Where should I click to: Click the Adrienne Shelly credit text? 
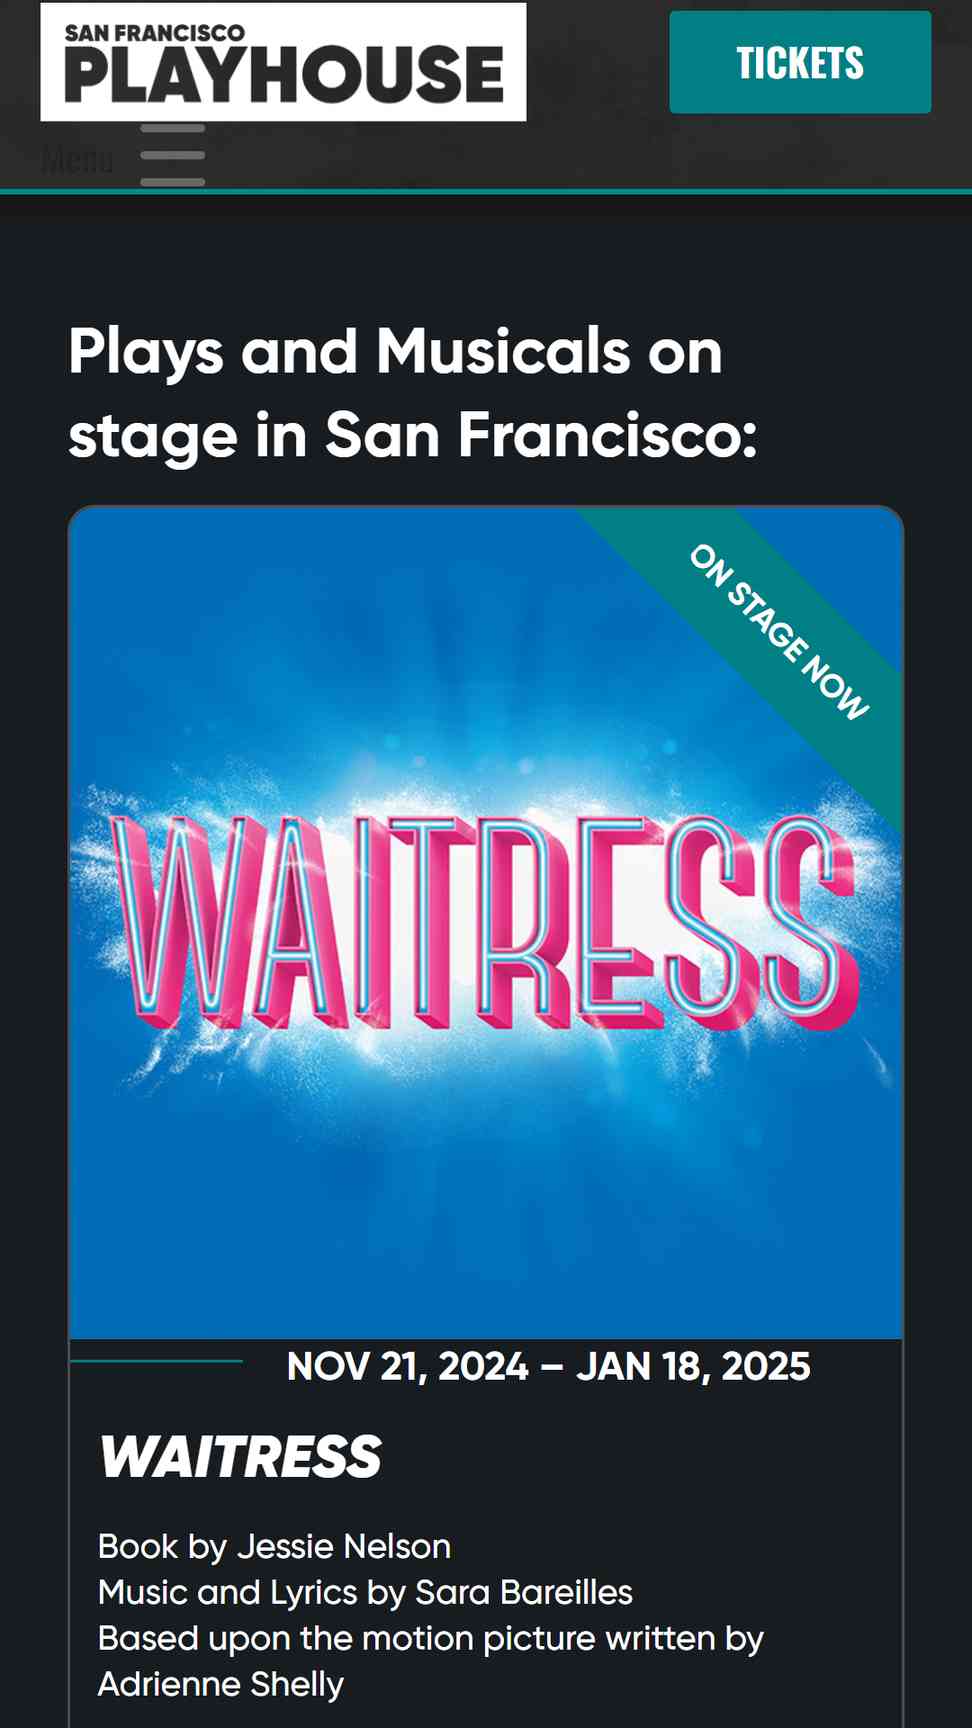(x=221, y=1685)
